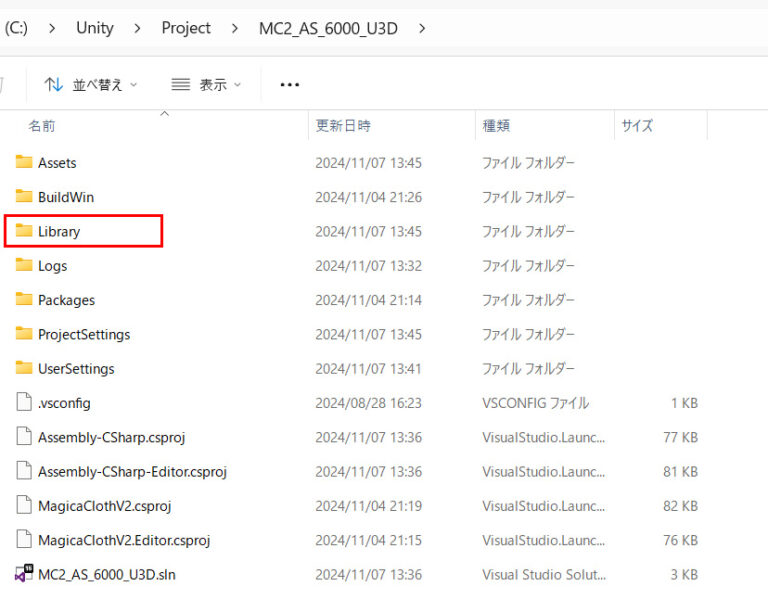Go to the Unity breadcrumb folder

95,28
